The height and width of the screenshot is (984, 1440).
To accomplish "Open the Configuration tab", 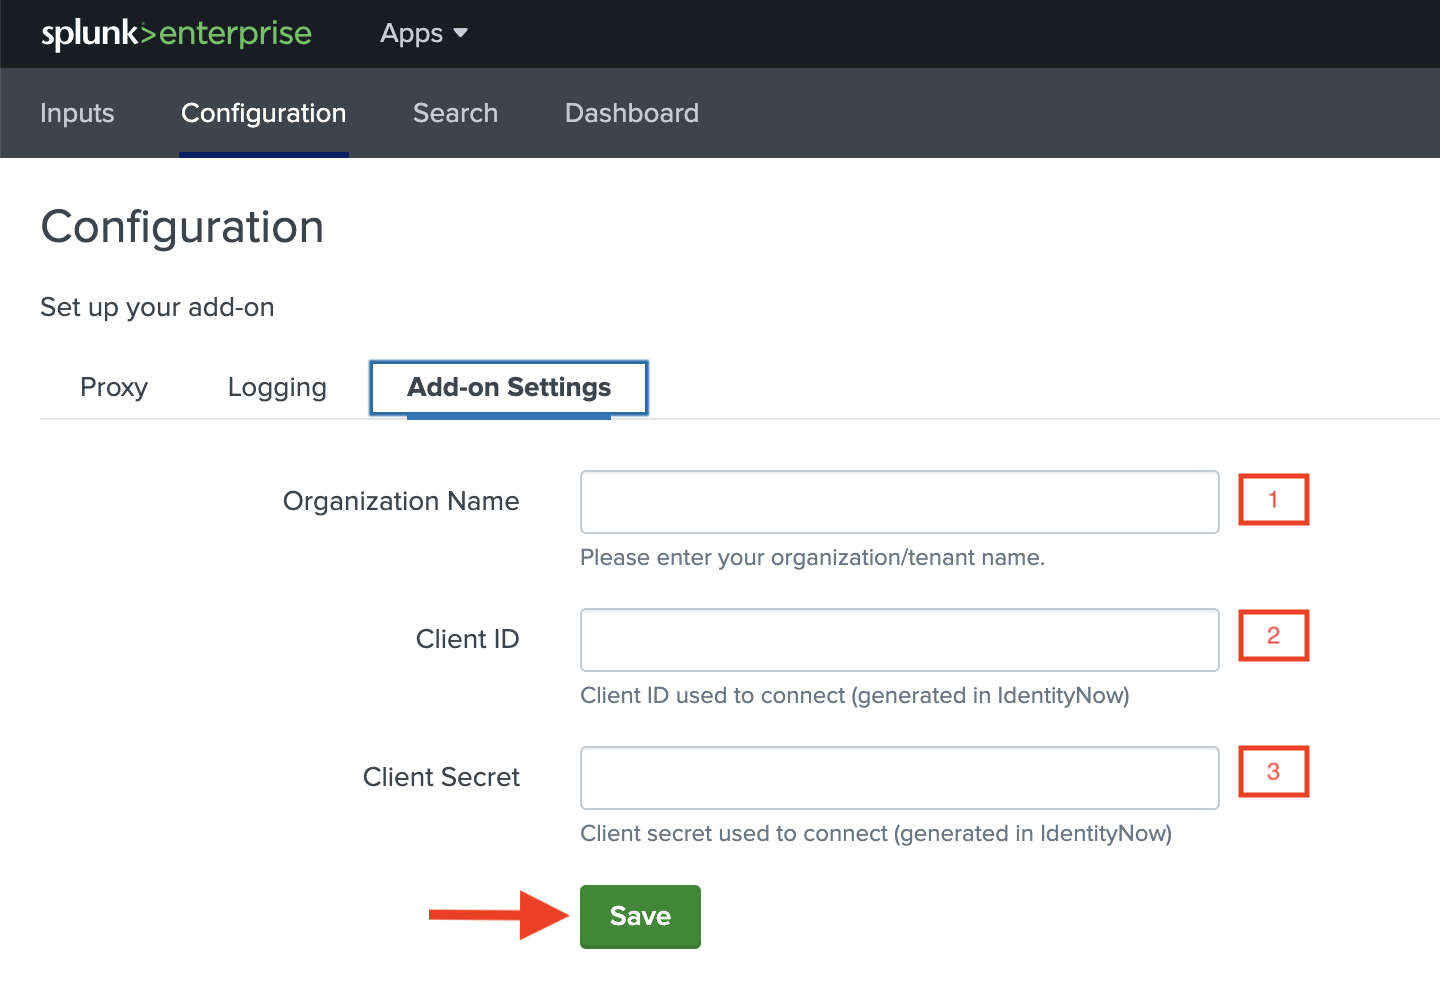I will click(x=263, y=113).
